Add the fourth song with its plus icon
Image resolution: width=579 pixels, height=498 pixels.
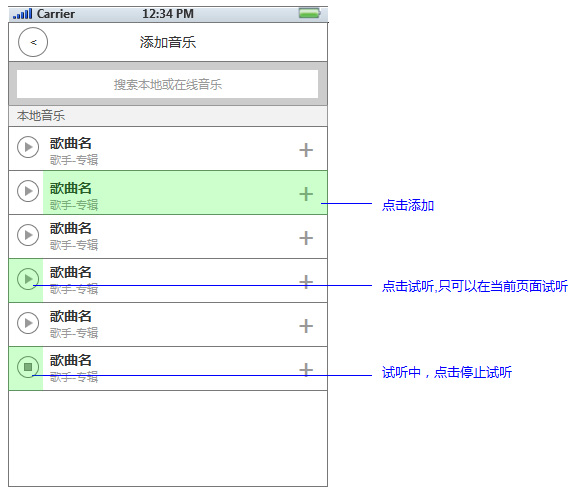coord(306,282)
